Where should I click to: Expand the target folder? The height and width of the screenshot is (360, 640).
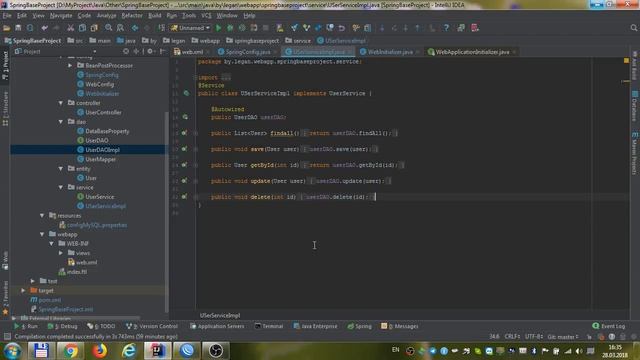coord(23,291)
